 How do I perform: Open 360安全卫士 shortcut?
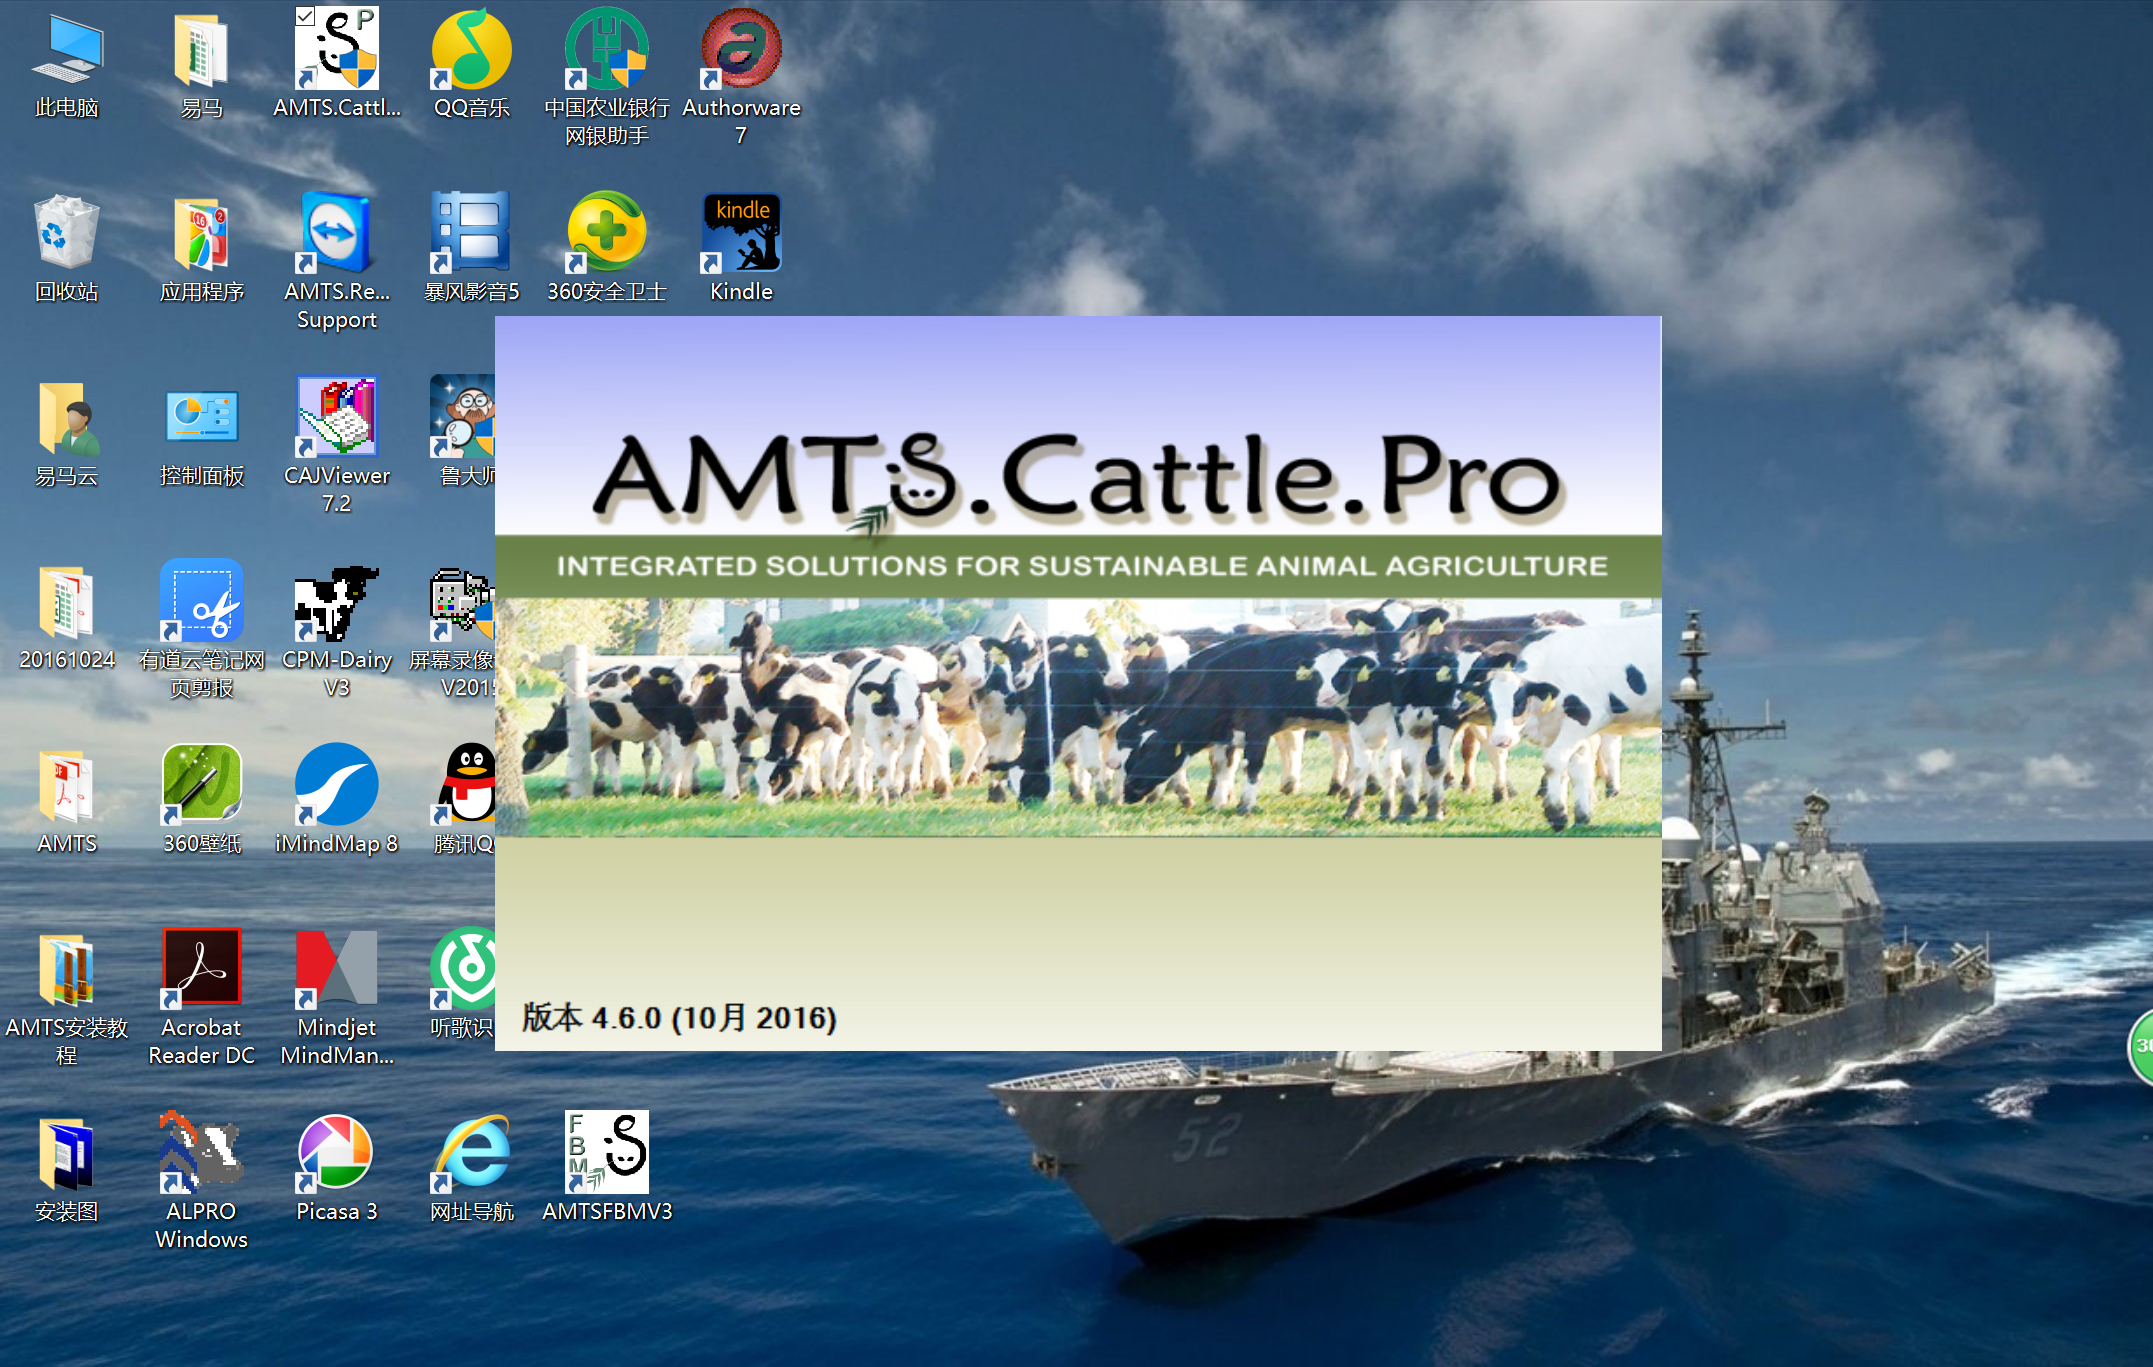pos(606,249)
